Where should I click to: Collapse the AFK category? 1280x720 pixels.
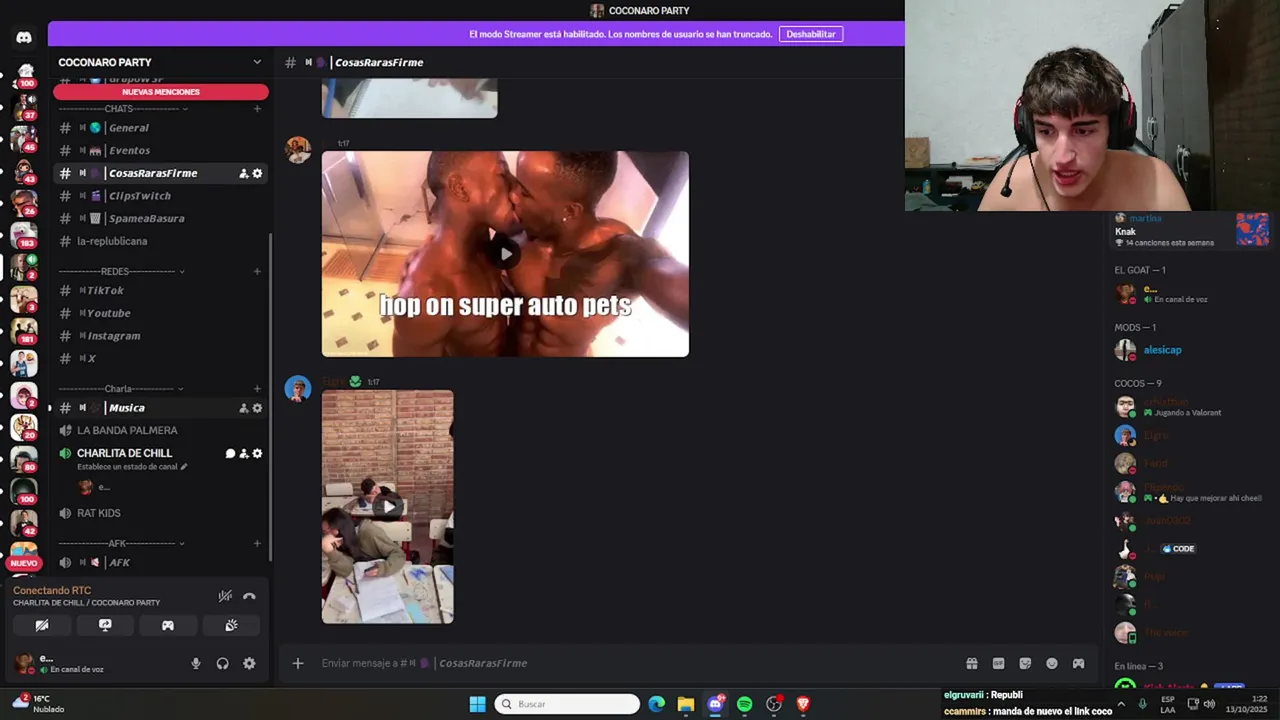click(121, 543)
